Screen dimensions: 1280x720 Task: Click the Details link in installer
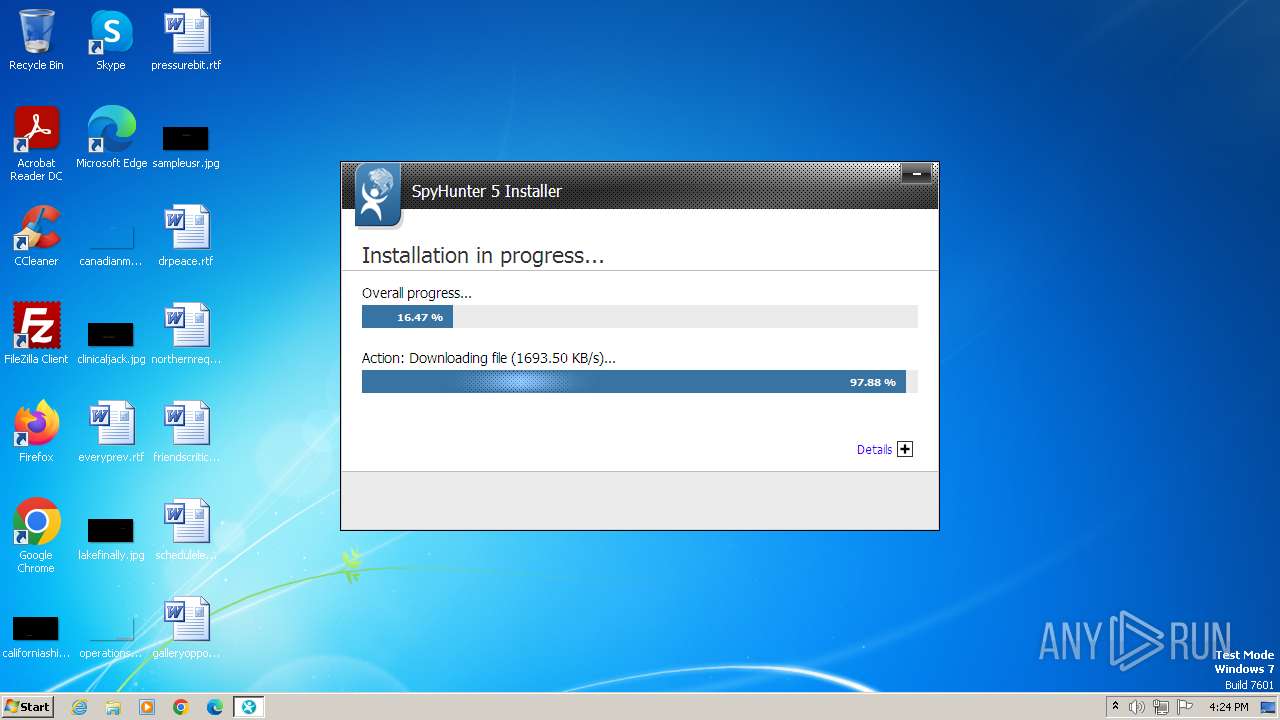click(x=874, y=450)
